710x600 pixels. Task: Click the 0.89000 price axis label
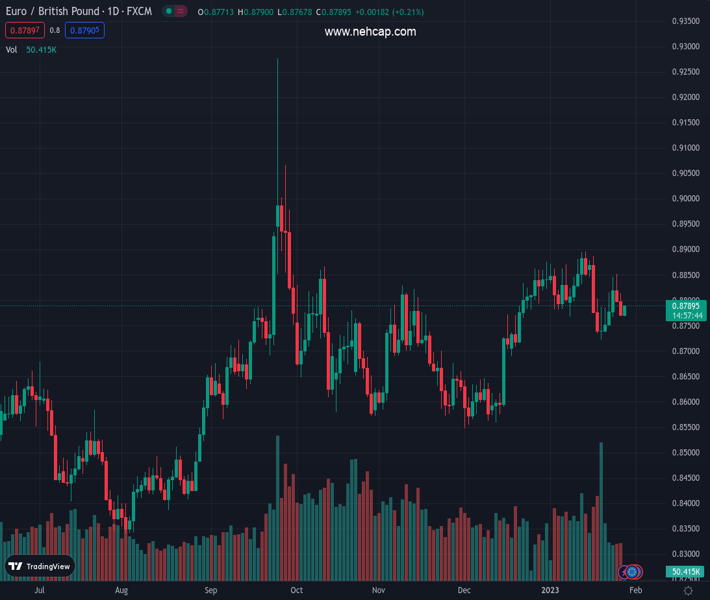pos(686,249)
